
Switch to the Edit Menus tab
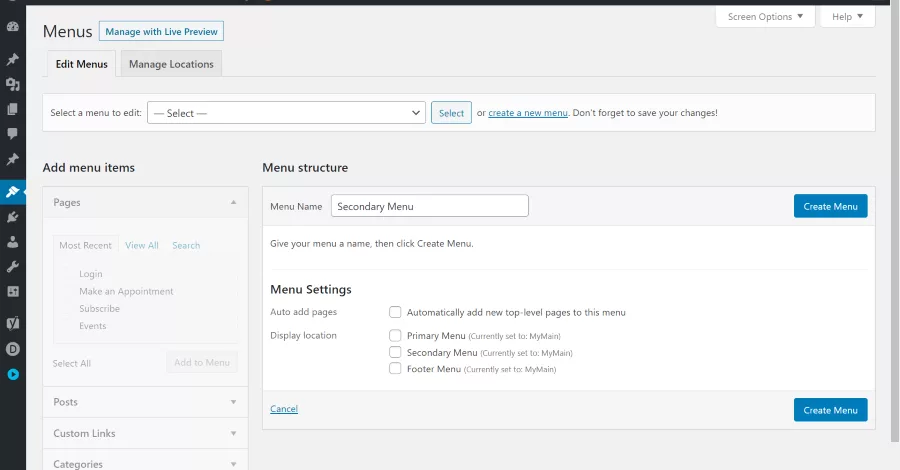82,64
